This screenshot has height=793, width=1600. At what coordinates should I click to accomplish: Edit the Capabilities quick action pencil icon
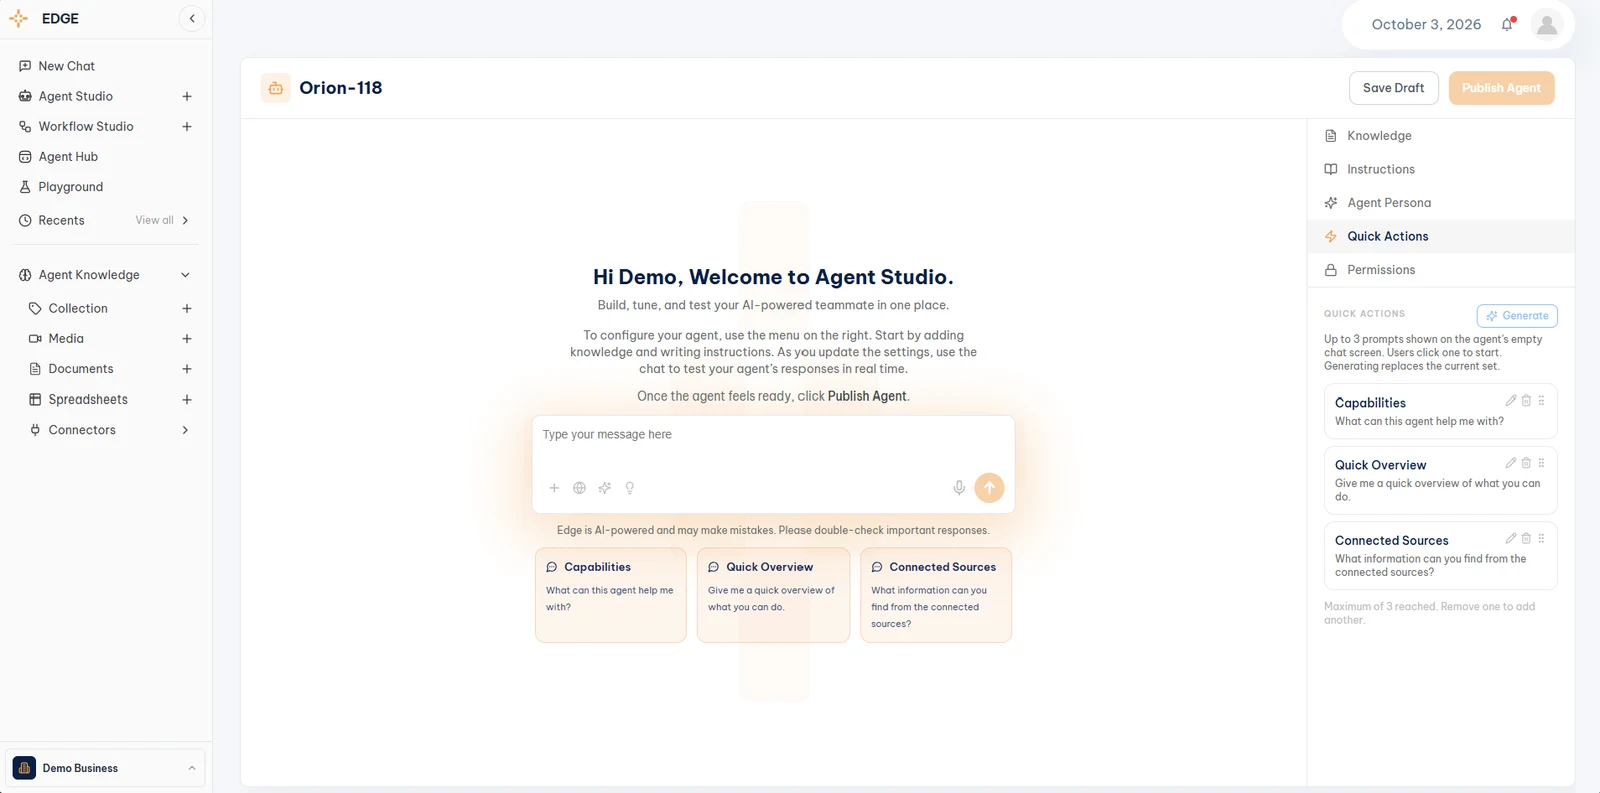(x=1511, y=400)
